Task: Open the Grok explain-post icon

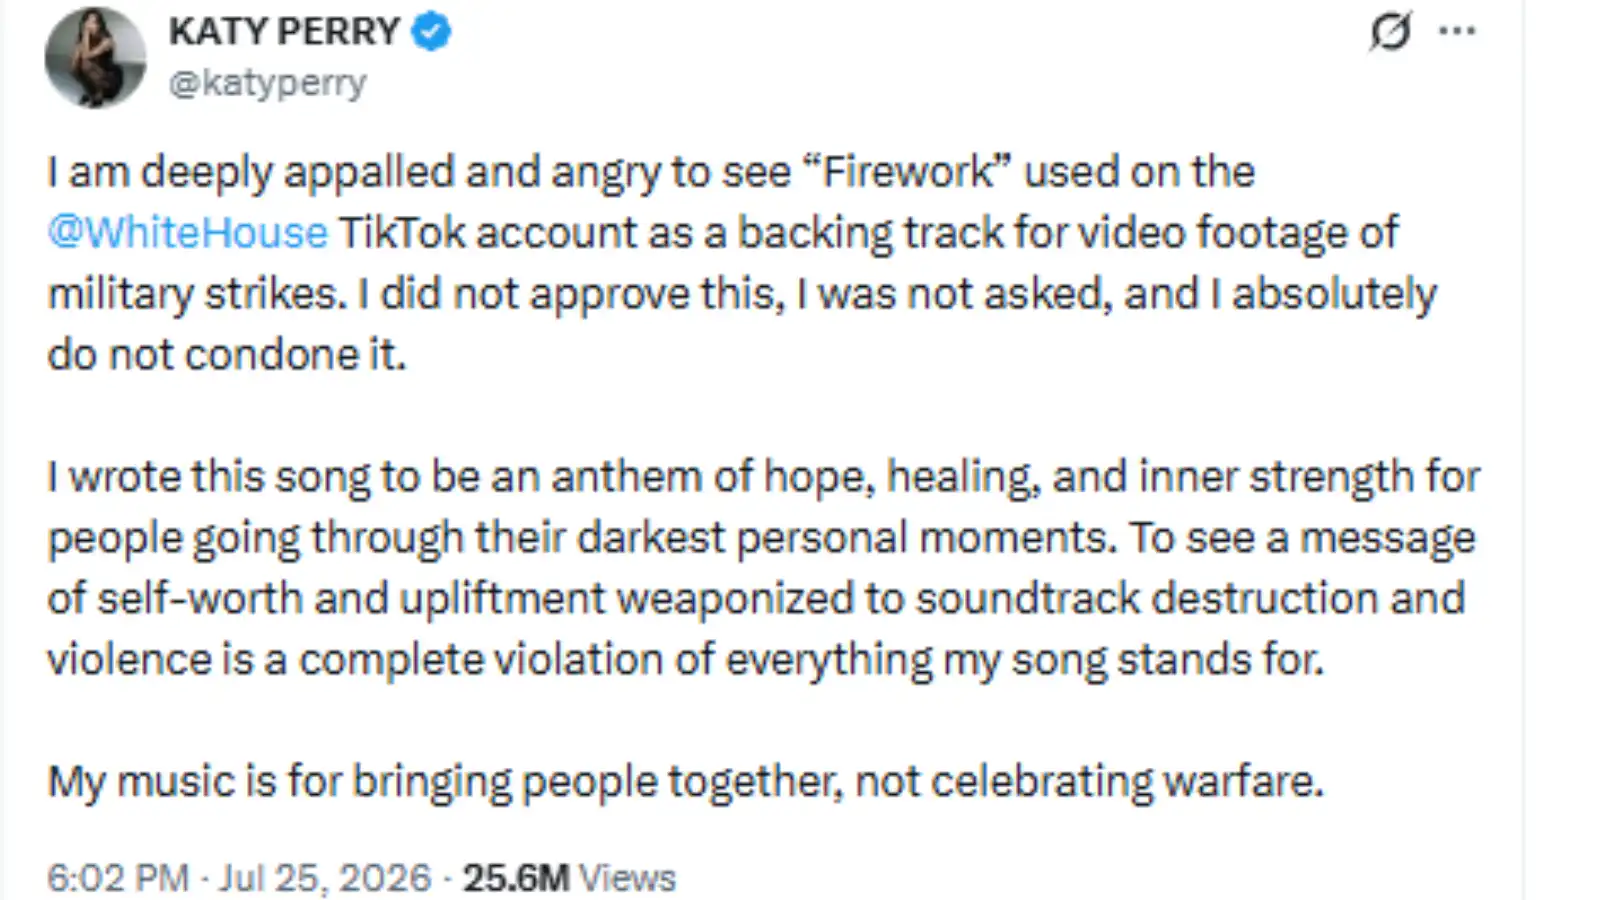Action: 1390,31
